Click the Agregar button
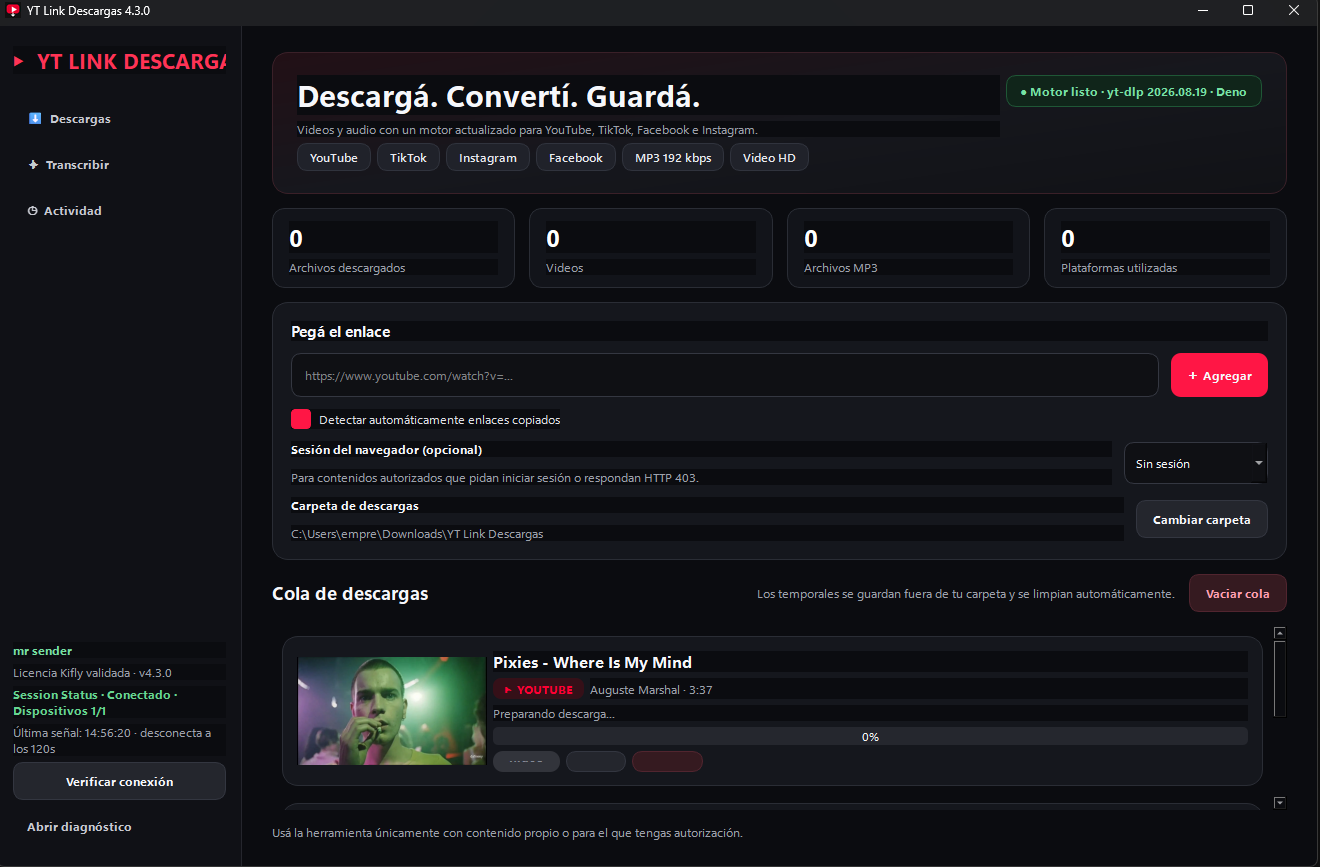This screenshot has height=867, width=1320. [1219, 376]
